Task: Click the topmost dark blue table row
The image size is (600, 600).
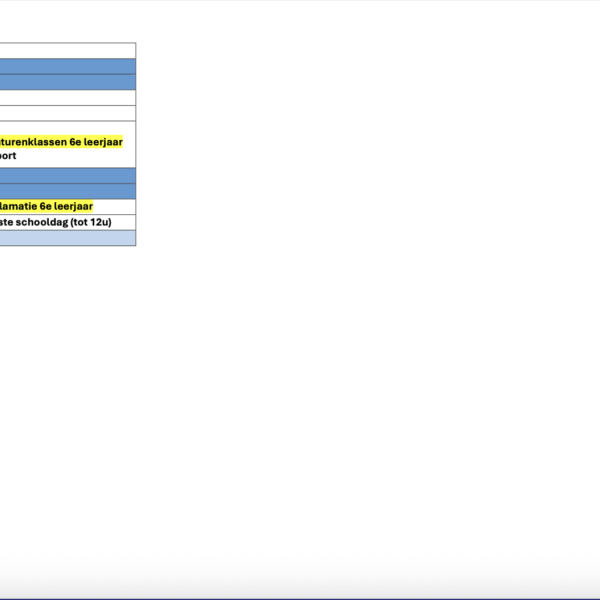Action: (66, 66)
